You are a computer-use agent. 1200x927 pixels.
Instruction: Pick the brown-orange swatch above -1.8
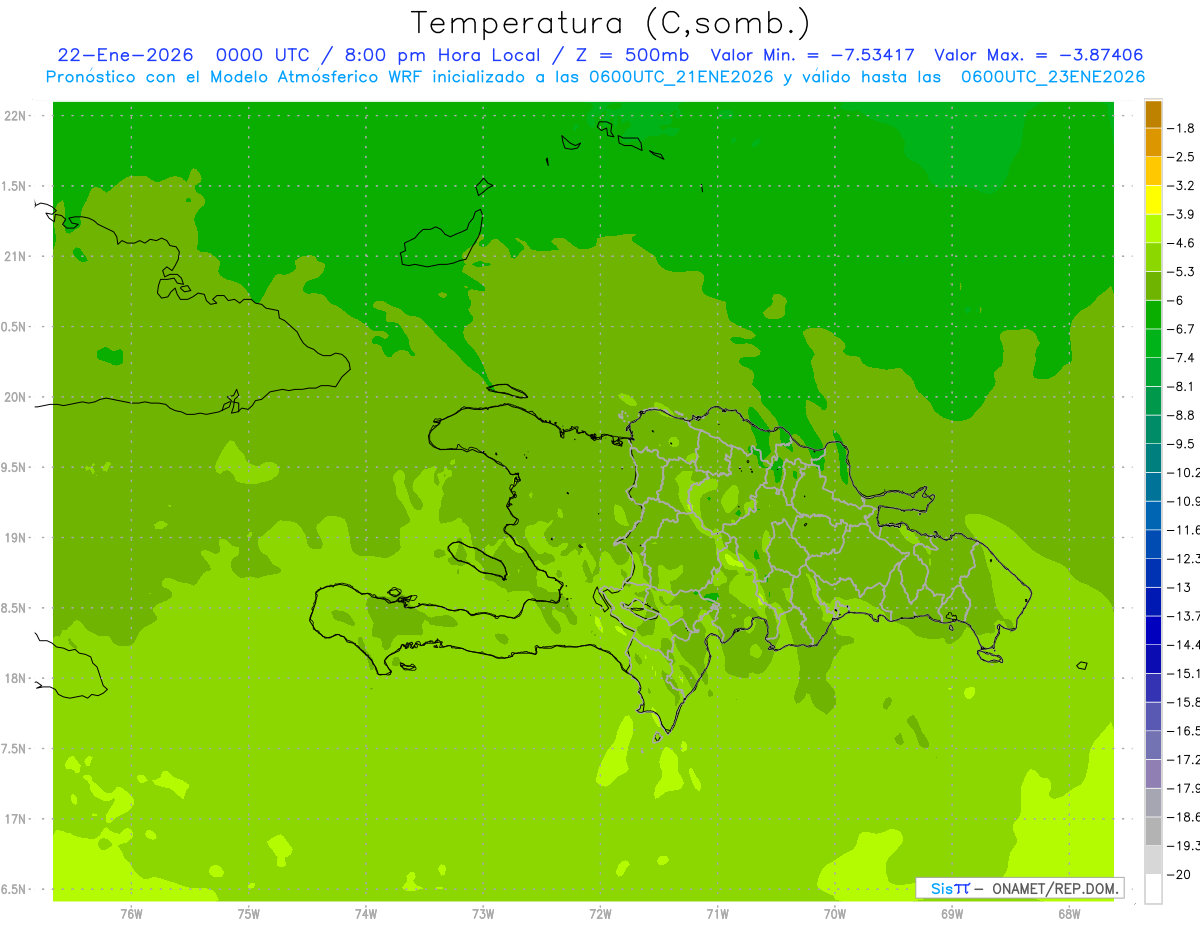(x=1153, y=114)
